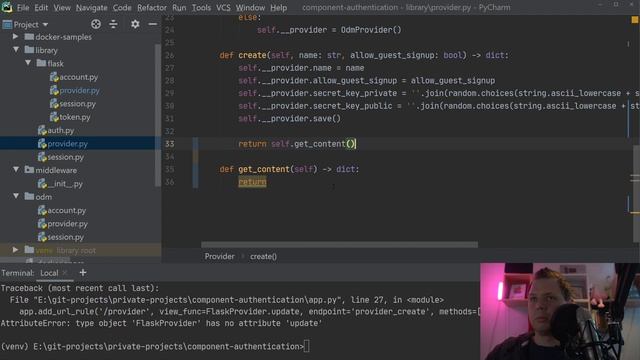Click the Project tree vertical scrollbar
This screenshot has height=360, width=640.
click(158, 114)
